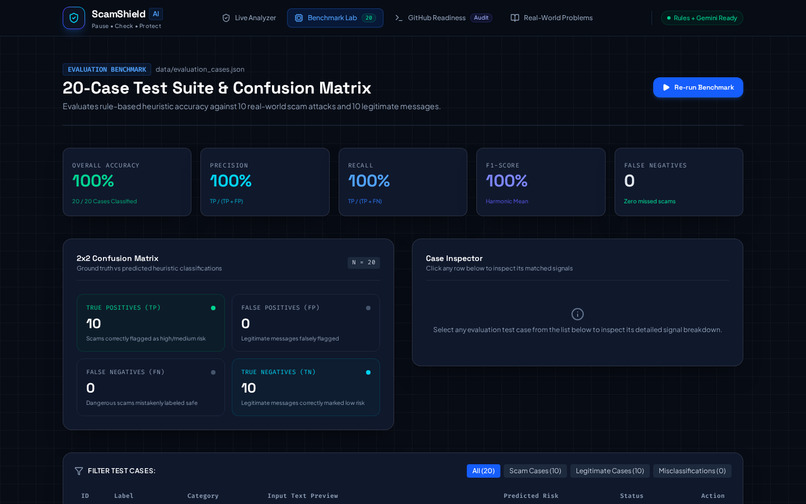Click the Predicted Risk column header
806x504 pixels.
click(x=530, y=496)
